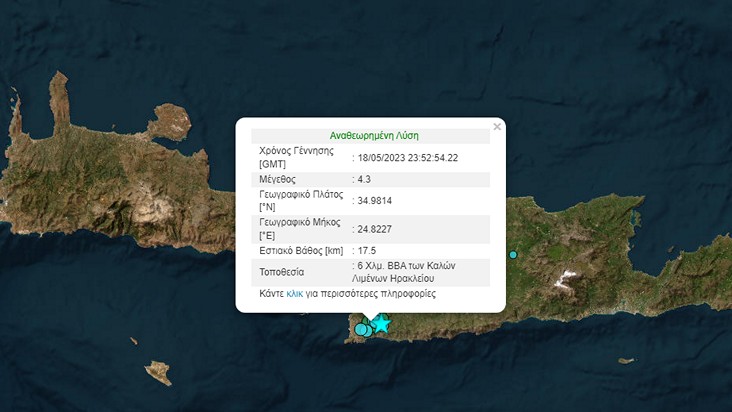Click the large cyan circle marker beside the star
The height and width of the screenshot is (412, 732).
[x=362, y=329]
